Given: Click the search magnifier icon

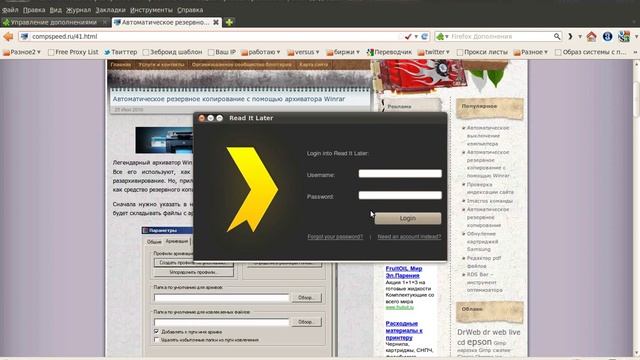Looking at the screenshot, I should tap(557, 37).
